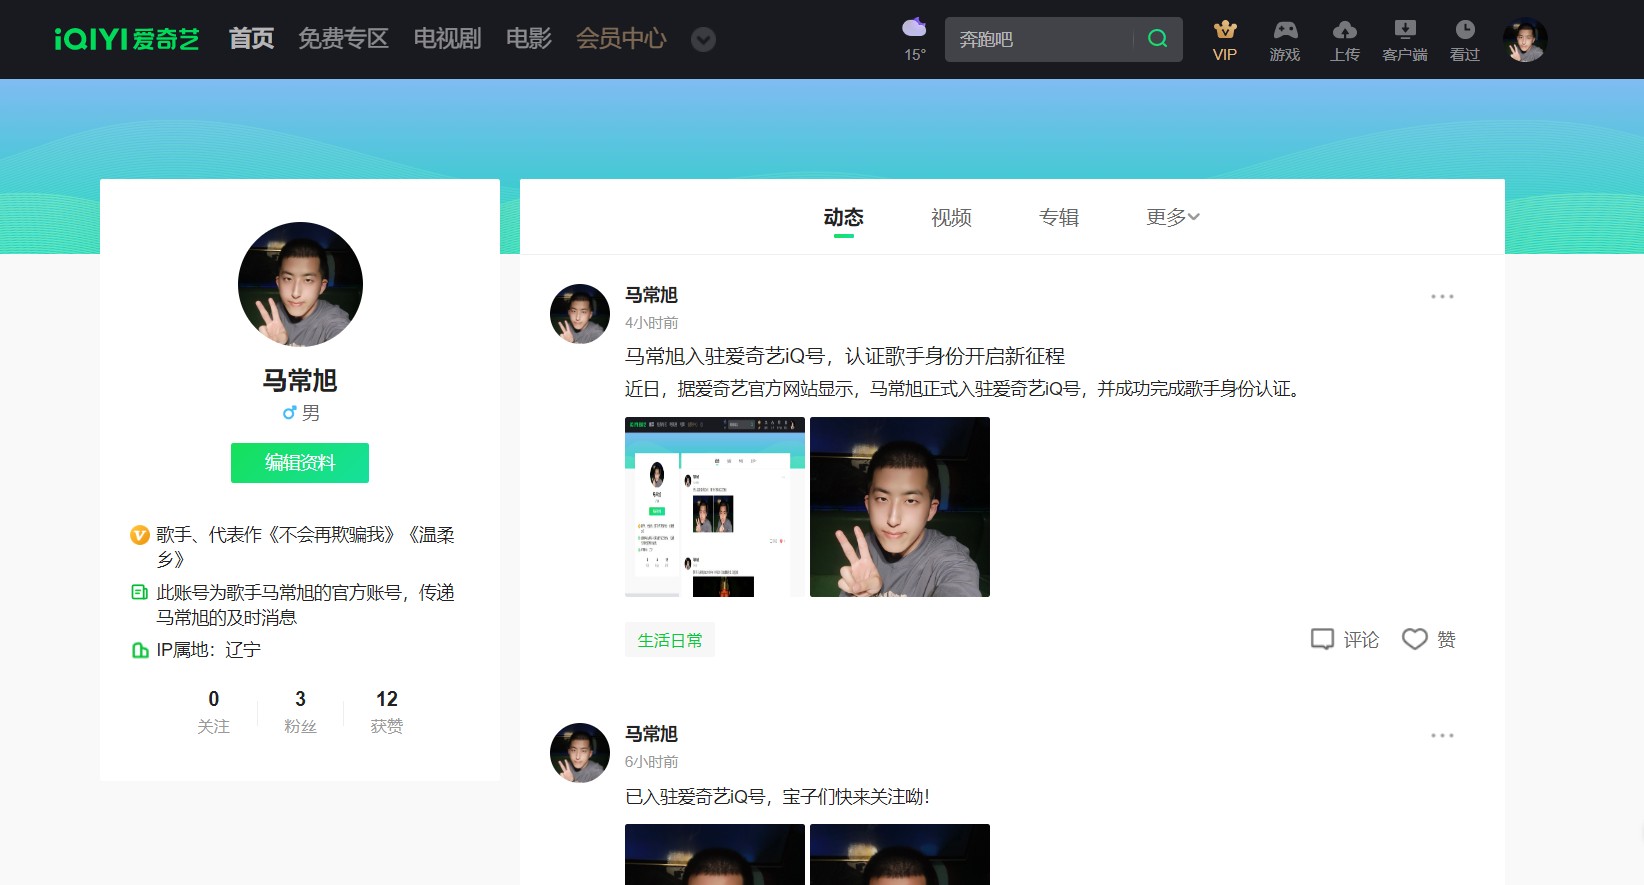Click the search magnifier icon
The width and height of the screenshot is (1644, 885).
pyautogui.click(x=1157, y=39)
